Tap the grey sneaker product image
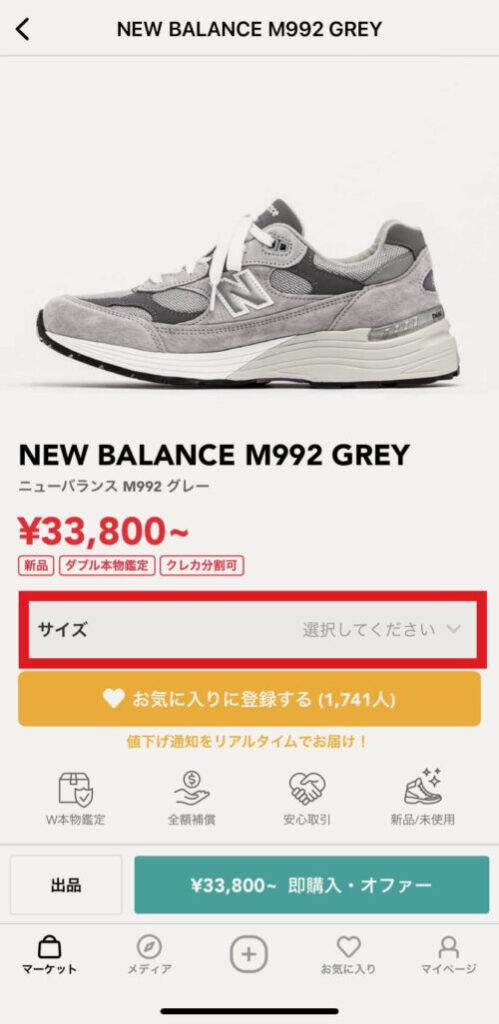Viewport: 499px width, 1024px height. (248, 294)
